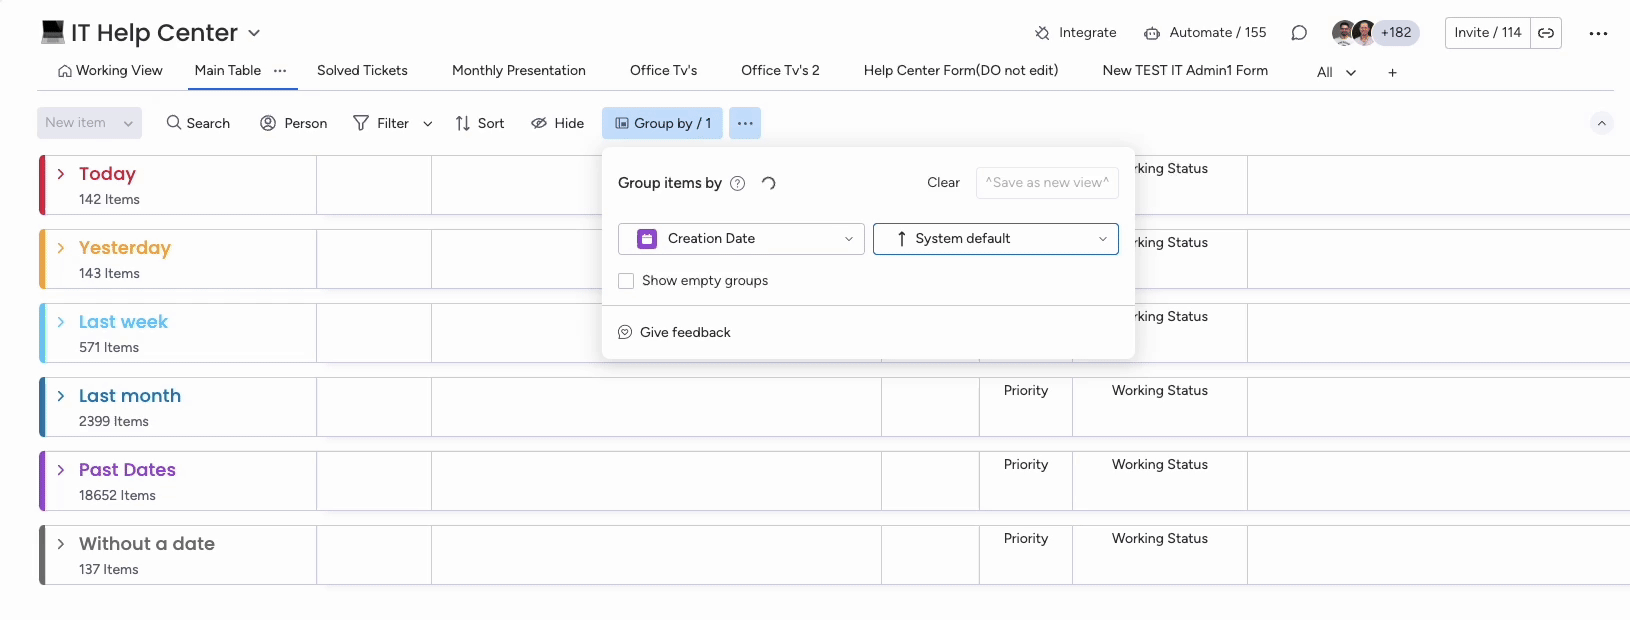Select the Main Table tab
This screenshot has height=620, width=1630.
tap(228, 71)
